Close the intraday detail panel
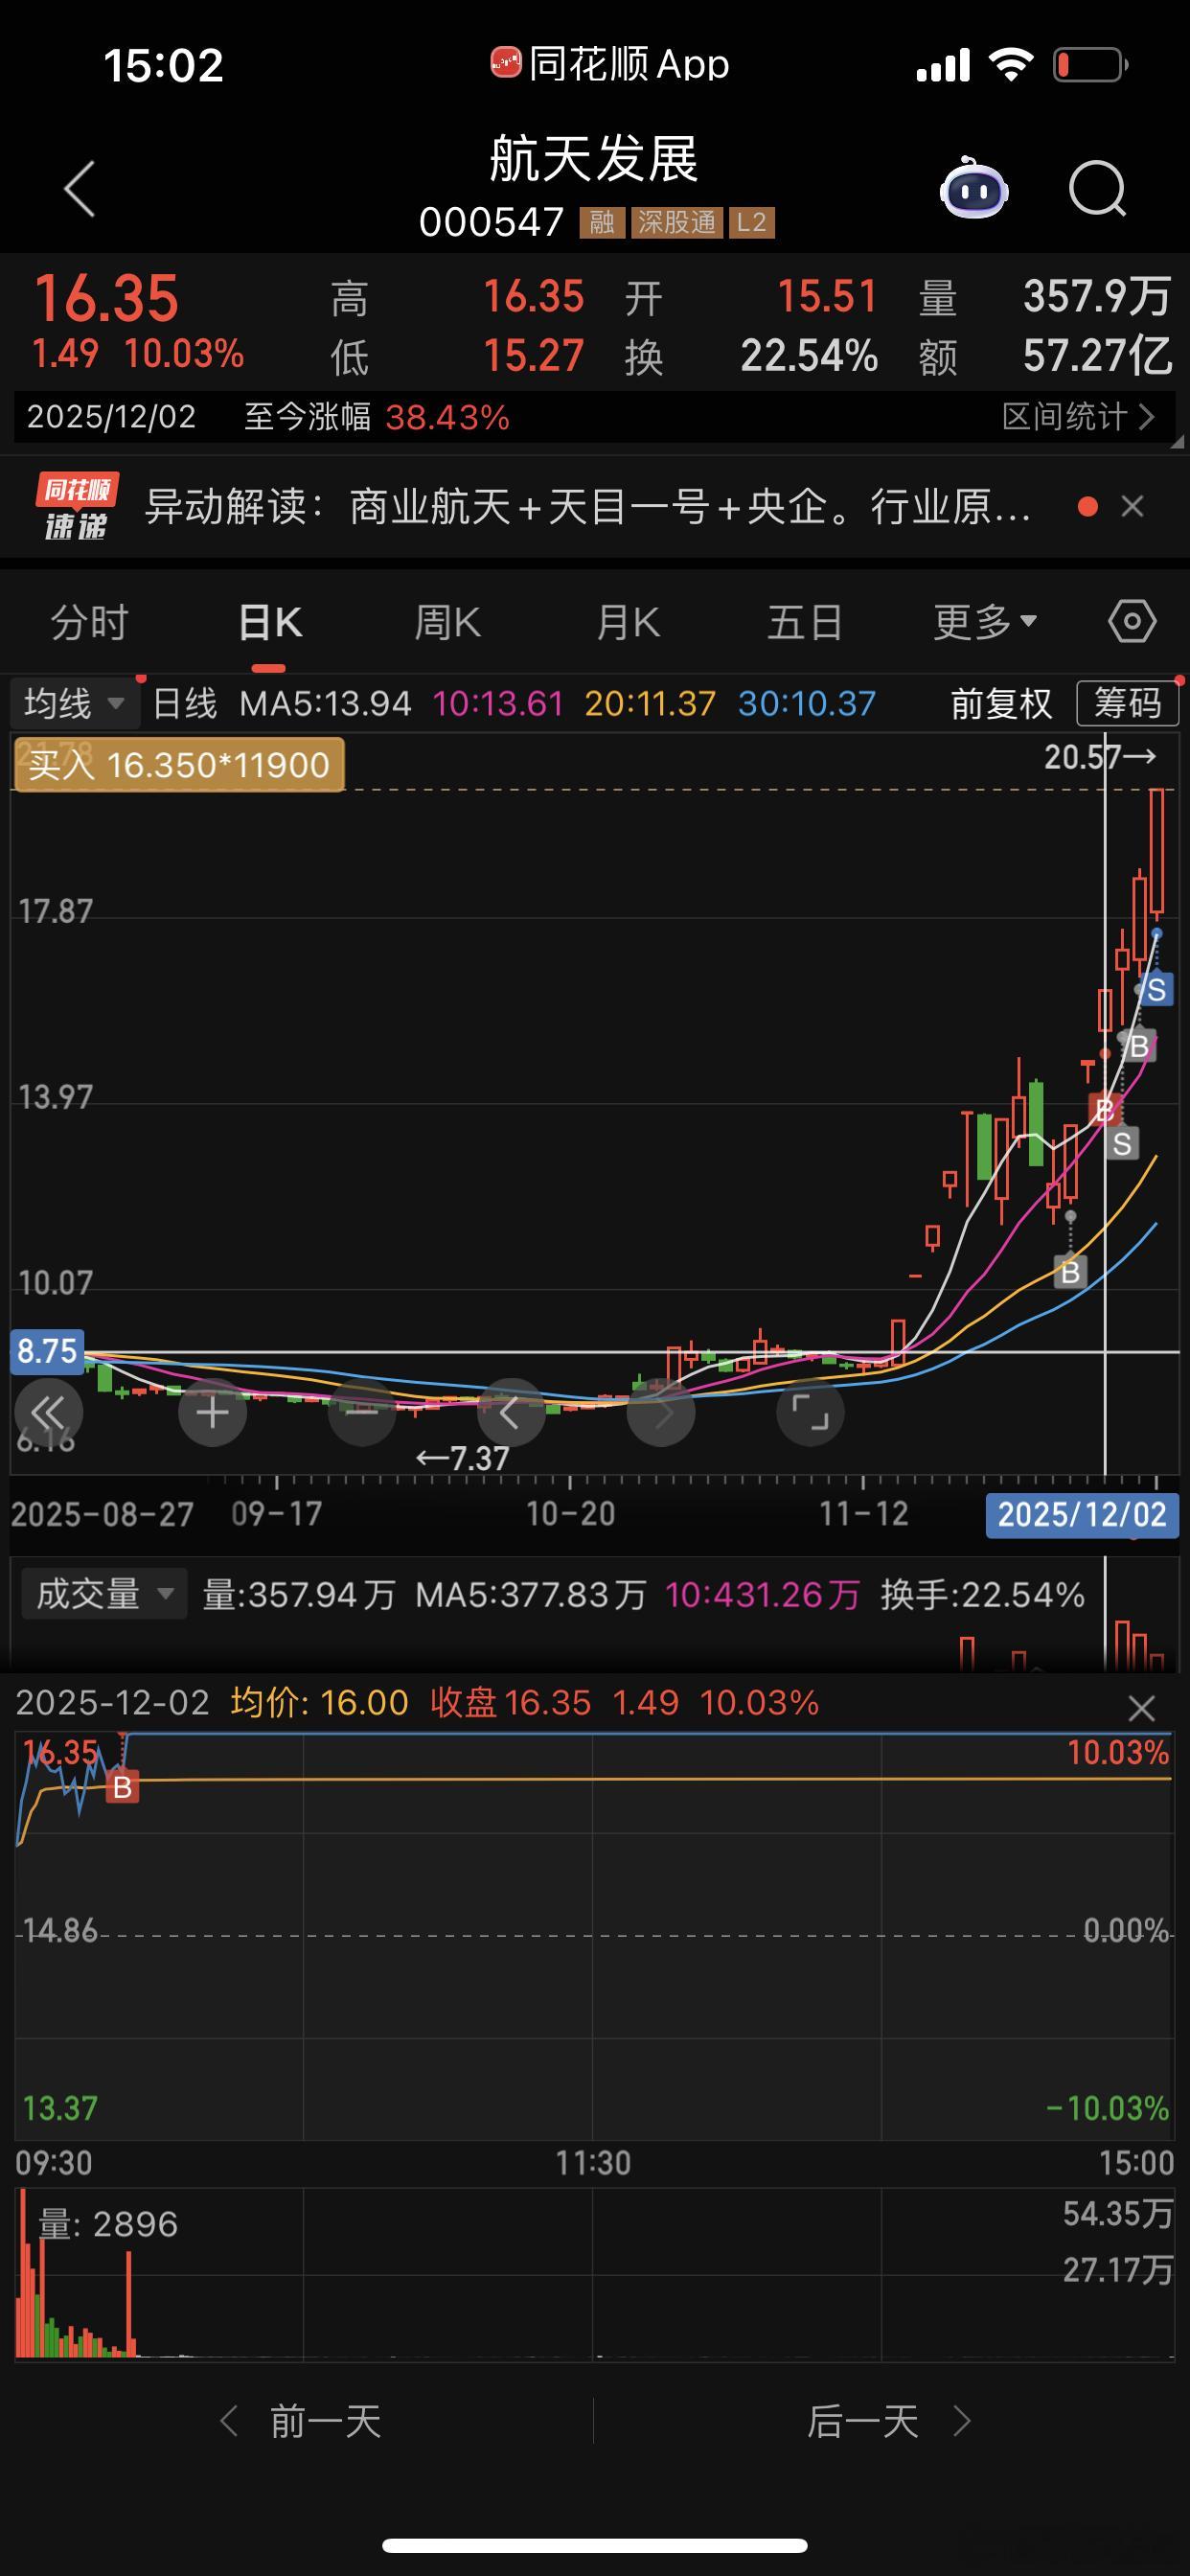The width and height of the screenshot is (1190, 2576). pyautogui.click(x=1141, y=1708)
